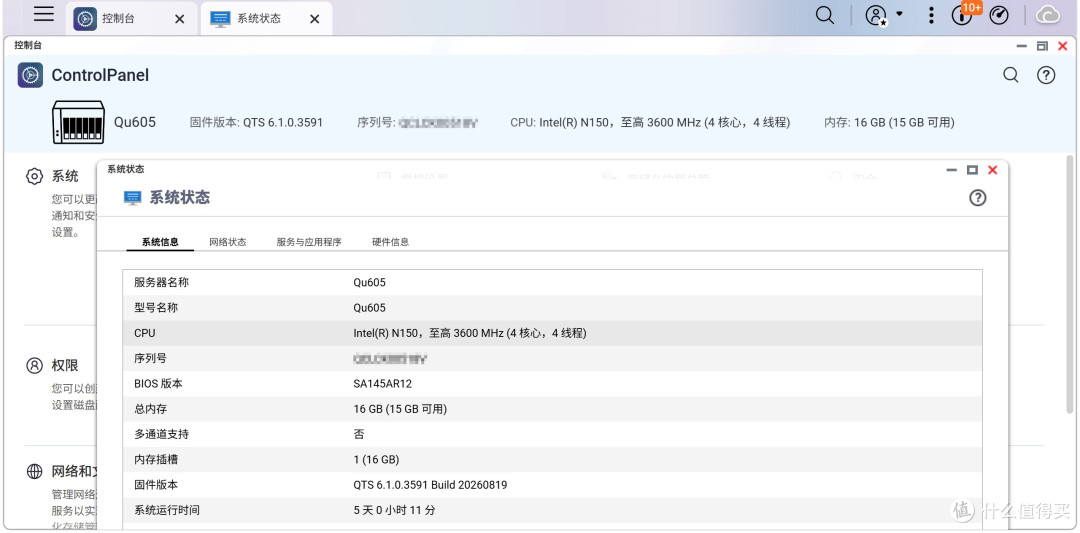Click the right vertical scrollbar
This screenshot has width=1080, height=533.
pyautogui.click(x=1072, y=286)
